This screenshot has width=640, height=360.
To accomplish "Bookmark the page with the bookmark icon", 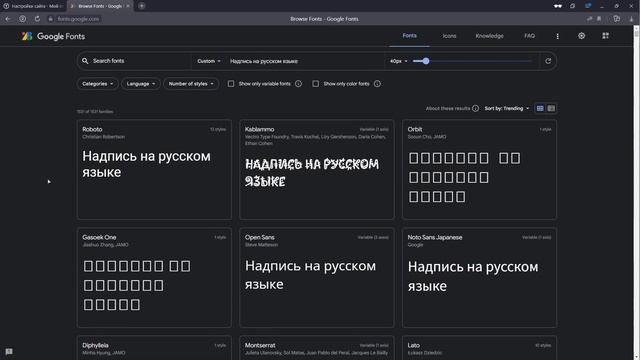I will [x=599, y=19].
